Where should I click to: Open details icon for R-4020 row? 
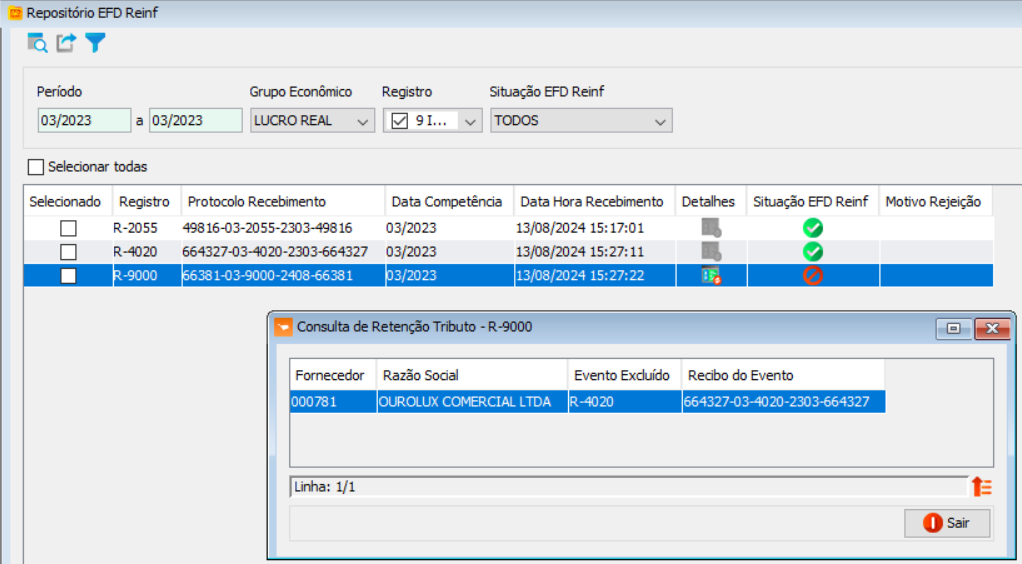(711, 252)
